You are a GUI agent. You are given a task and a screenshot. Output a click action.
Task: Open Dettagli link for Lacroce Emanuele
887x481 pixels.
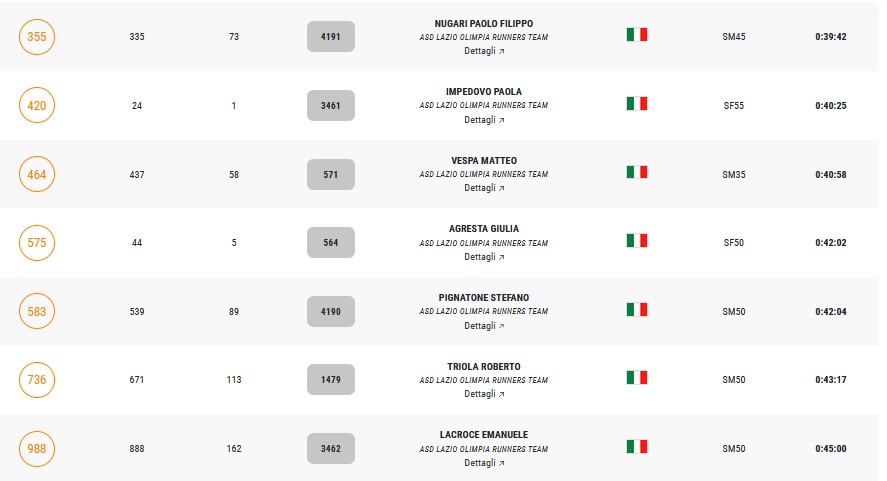tap(484, 463)
